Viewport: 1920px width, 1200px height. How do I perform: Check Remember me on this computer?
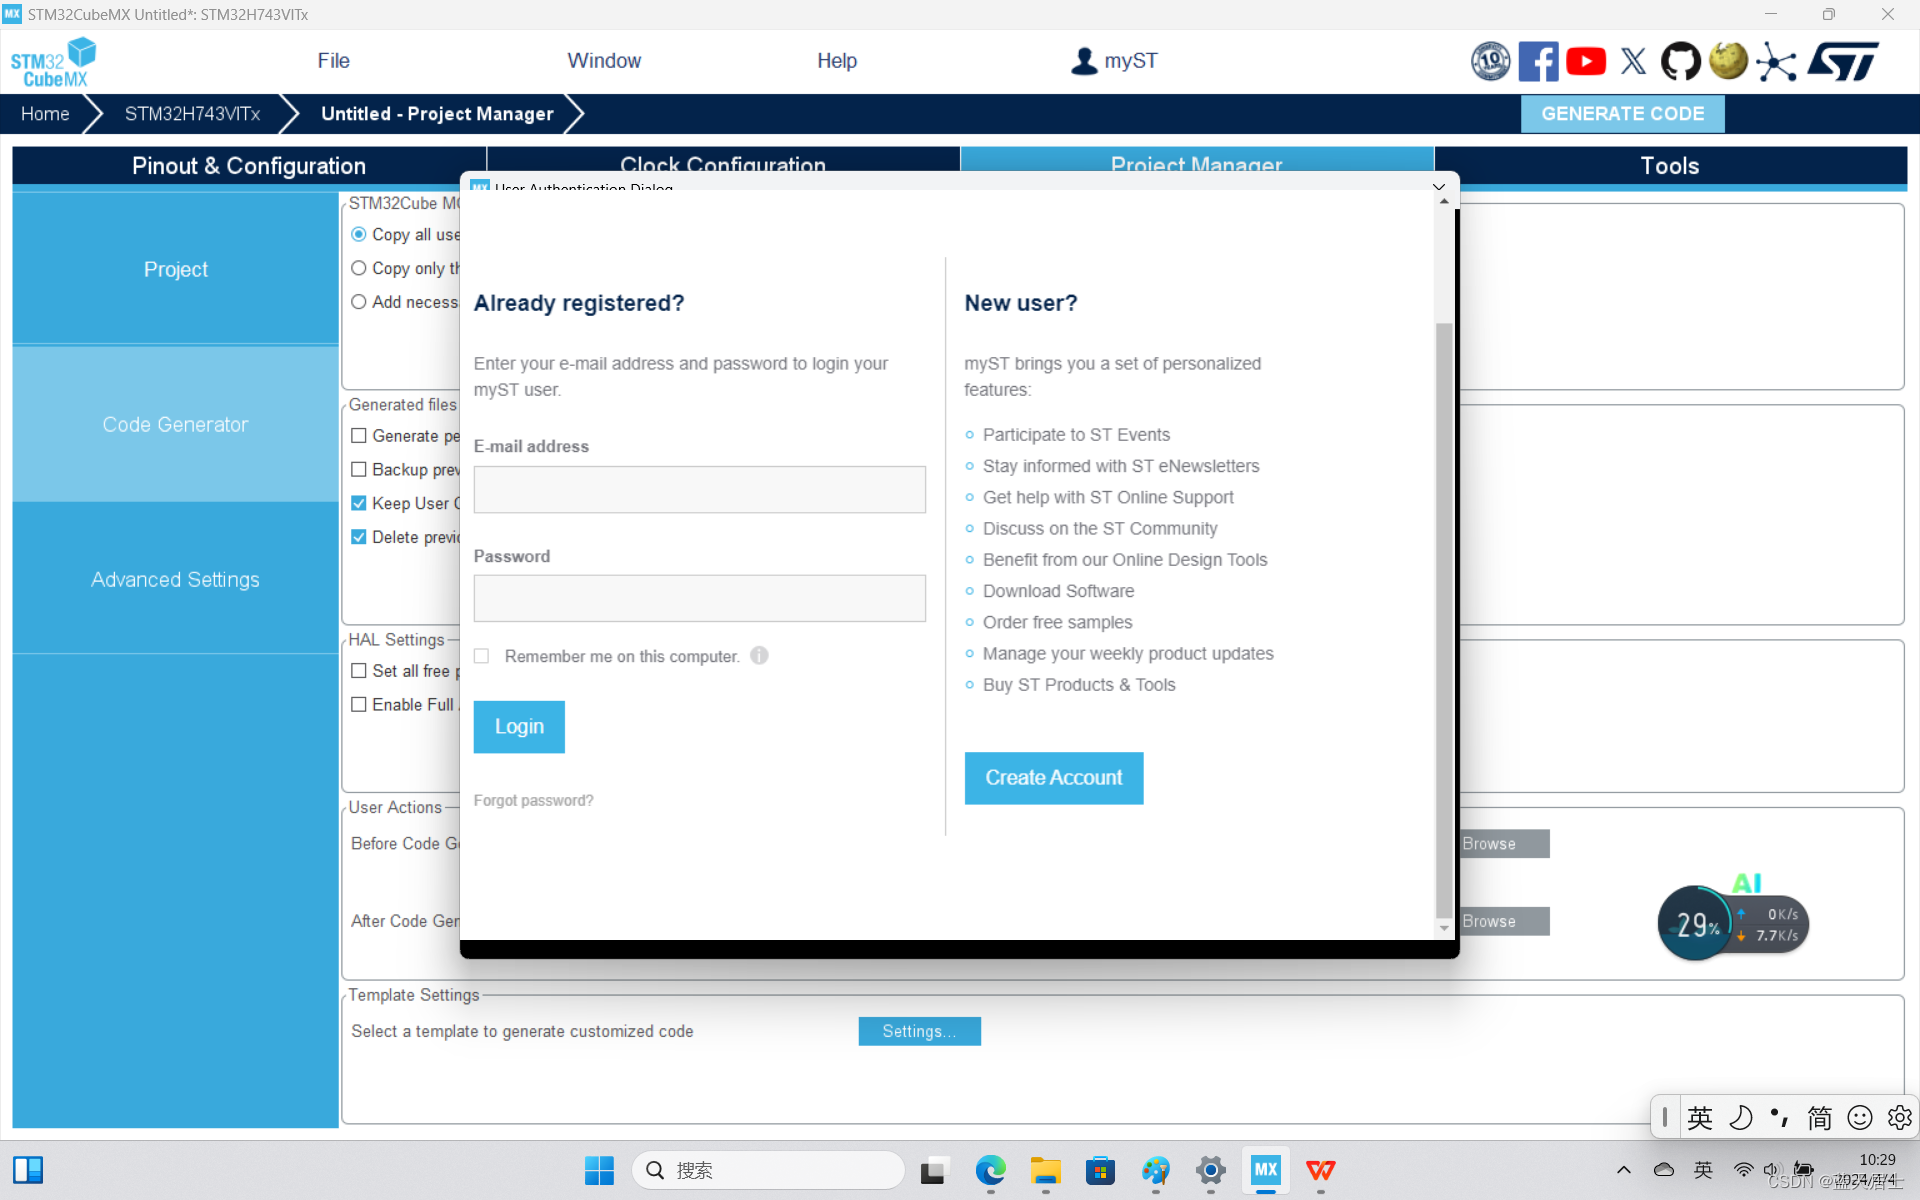tap(482, 656)
